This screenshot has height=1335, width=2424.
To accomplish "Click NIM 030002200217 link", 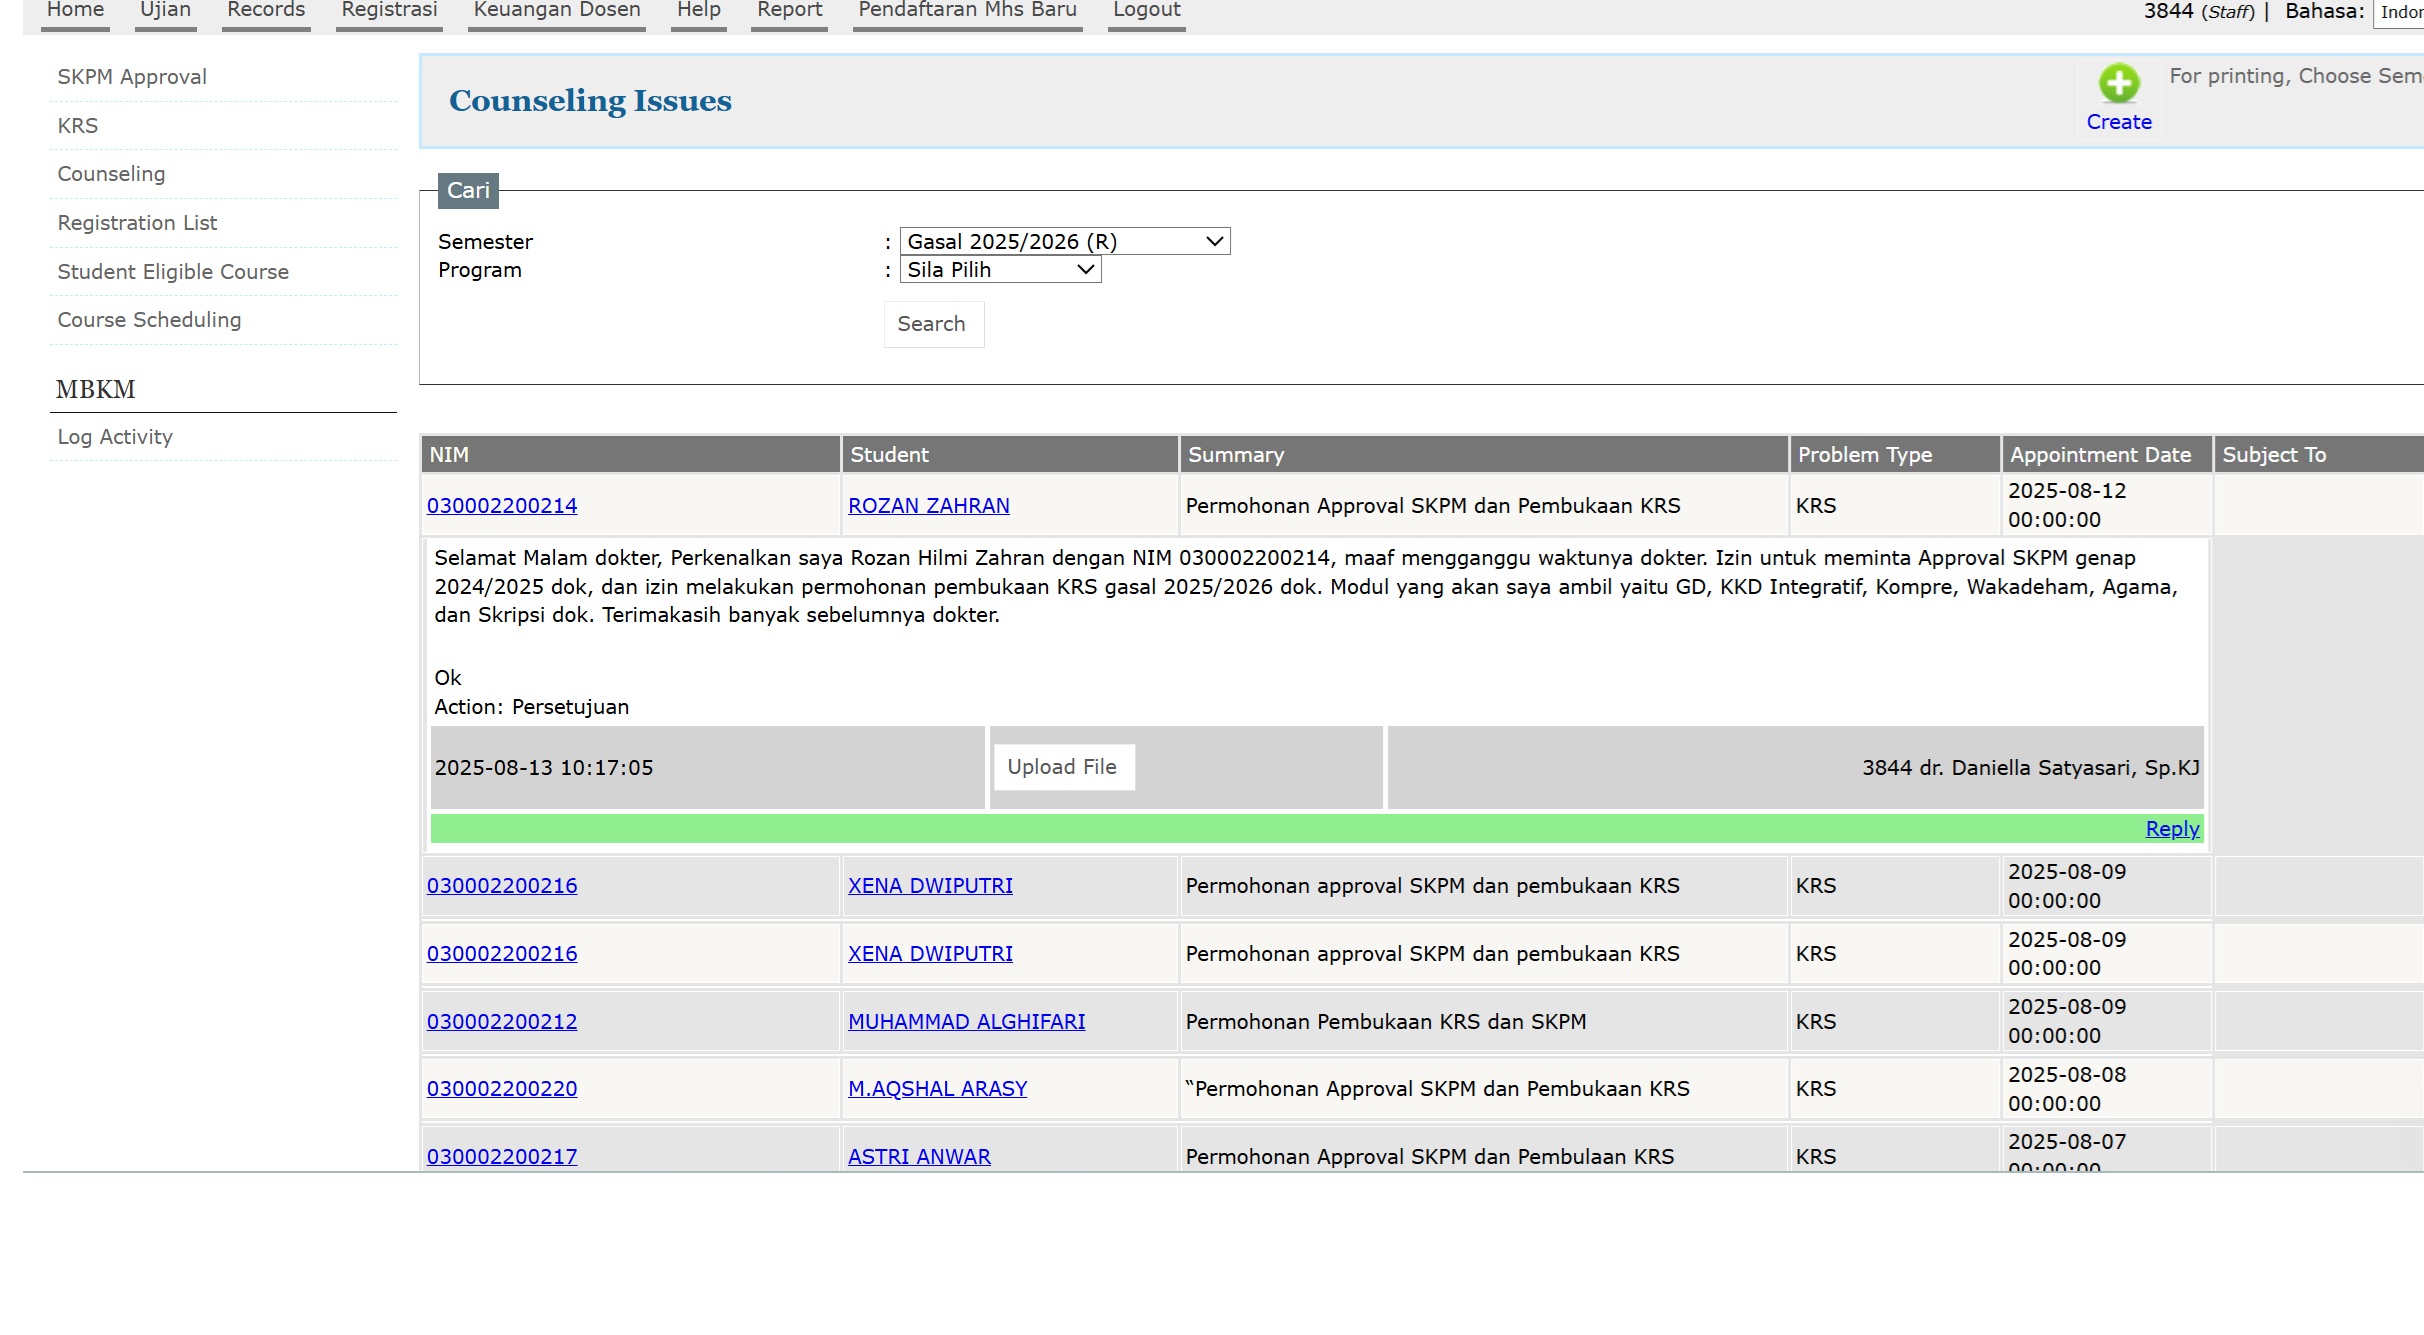I will (x=502, y=1157).
